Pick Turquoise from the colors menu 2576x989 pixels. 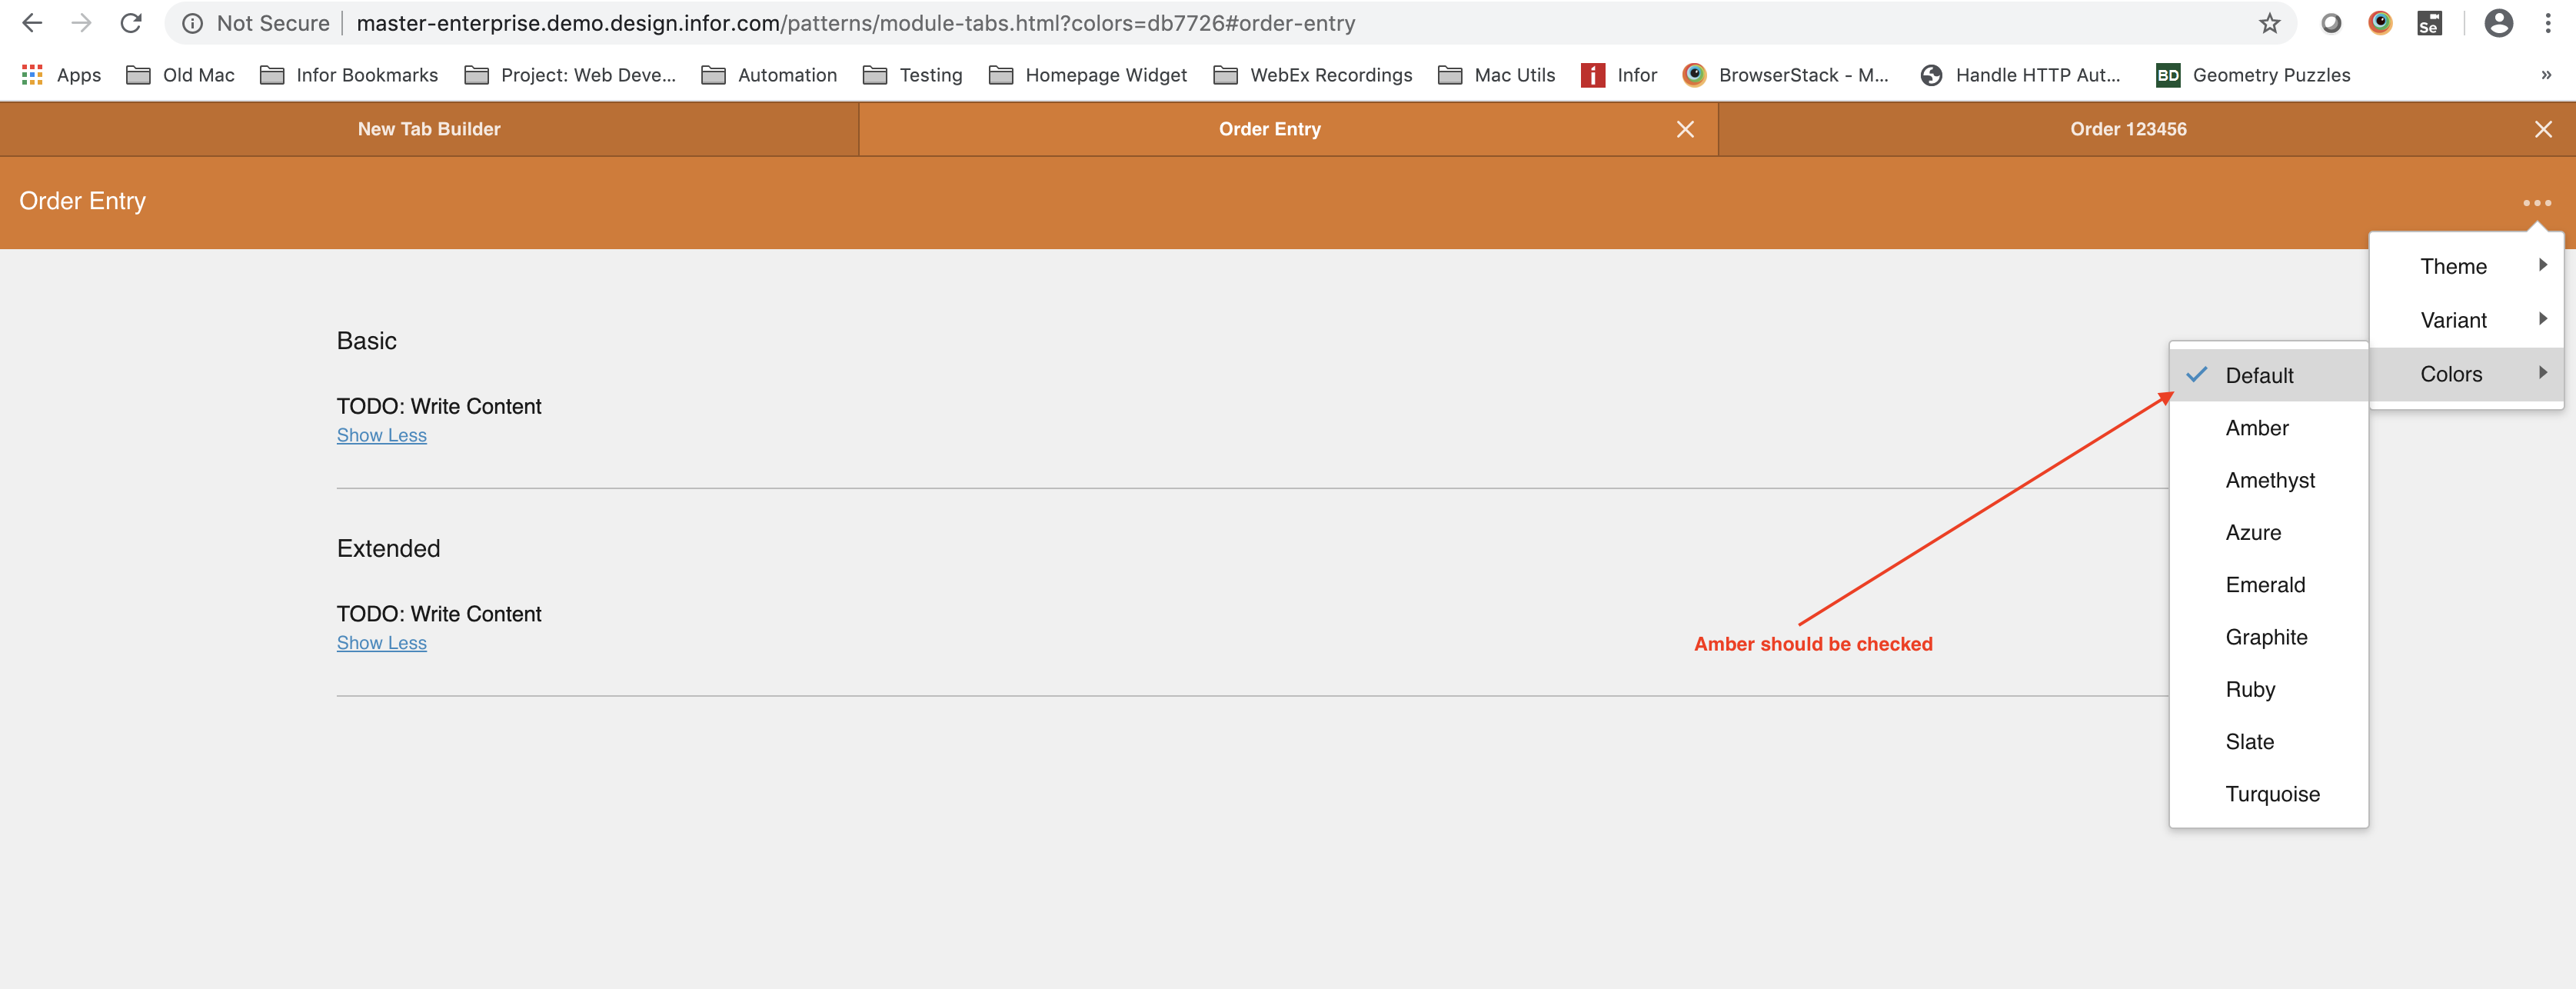click(x=2272, y=794)
